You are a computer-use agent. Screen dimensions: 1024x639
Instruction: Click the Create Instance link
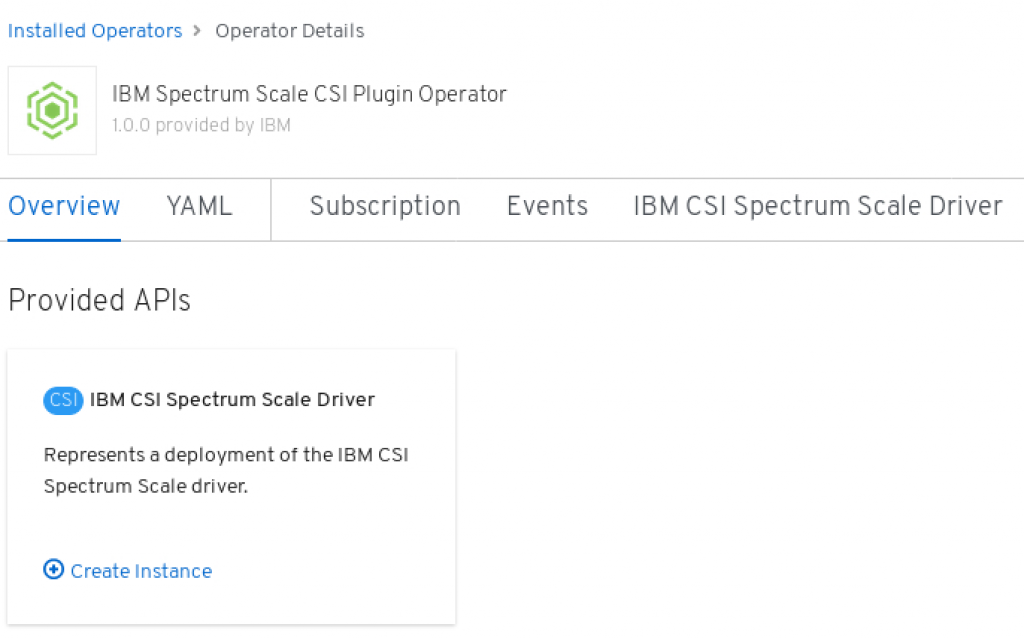coord(142,571)
